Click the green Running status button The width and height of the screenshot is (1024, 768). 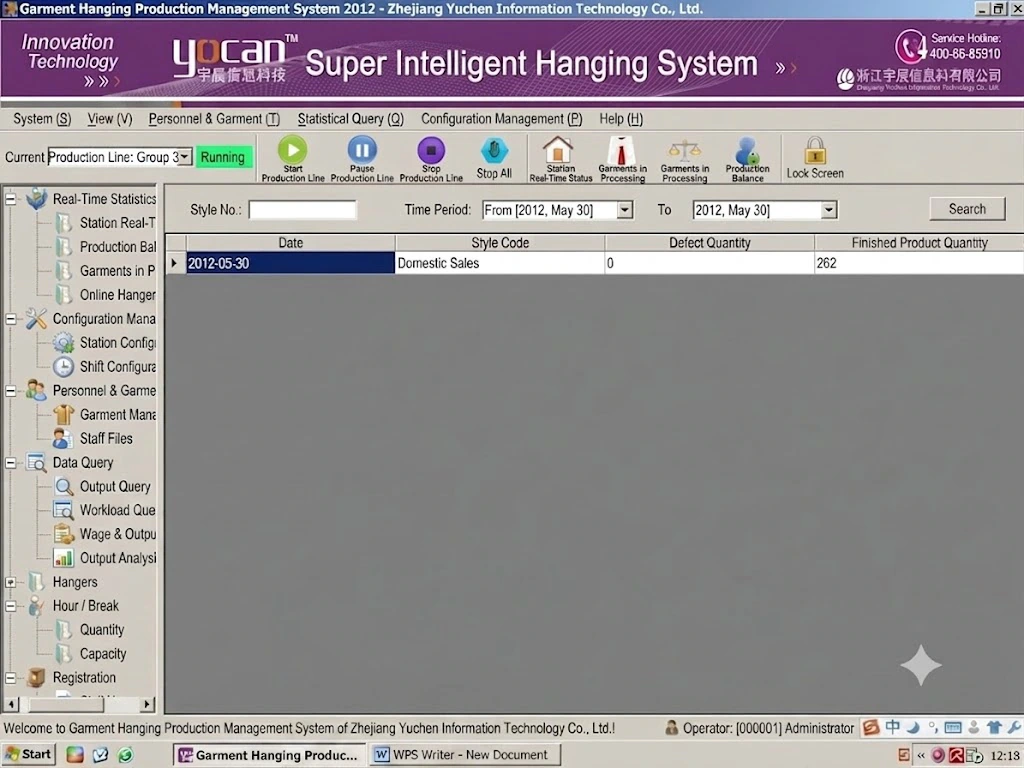pyautogui.click(x=223, y=157)
